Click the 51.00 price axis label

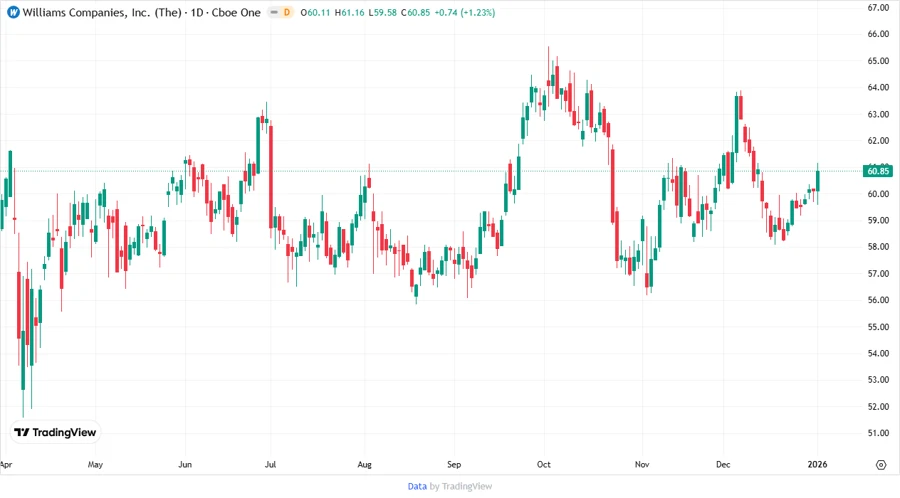pyautogui.click(x=878, y=433)
